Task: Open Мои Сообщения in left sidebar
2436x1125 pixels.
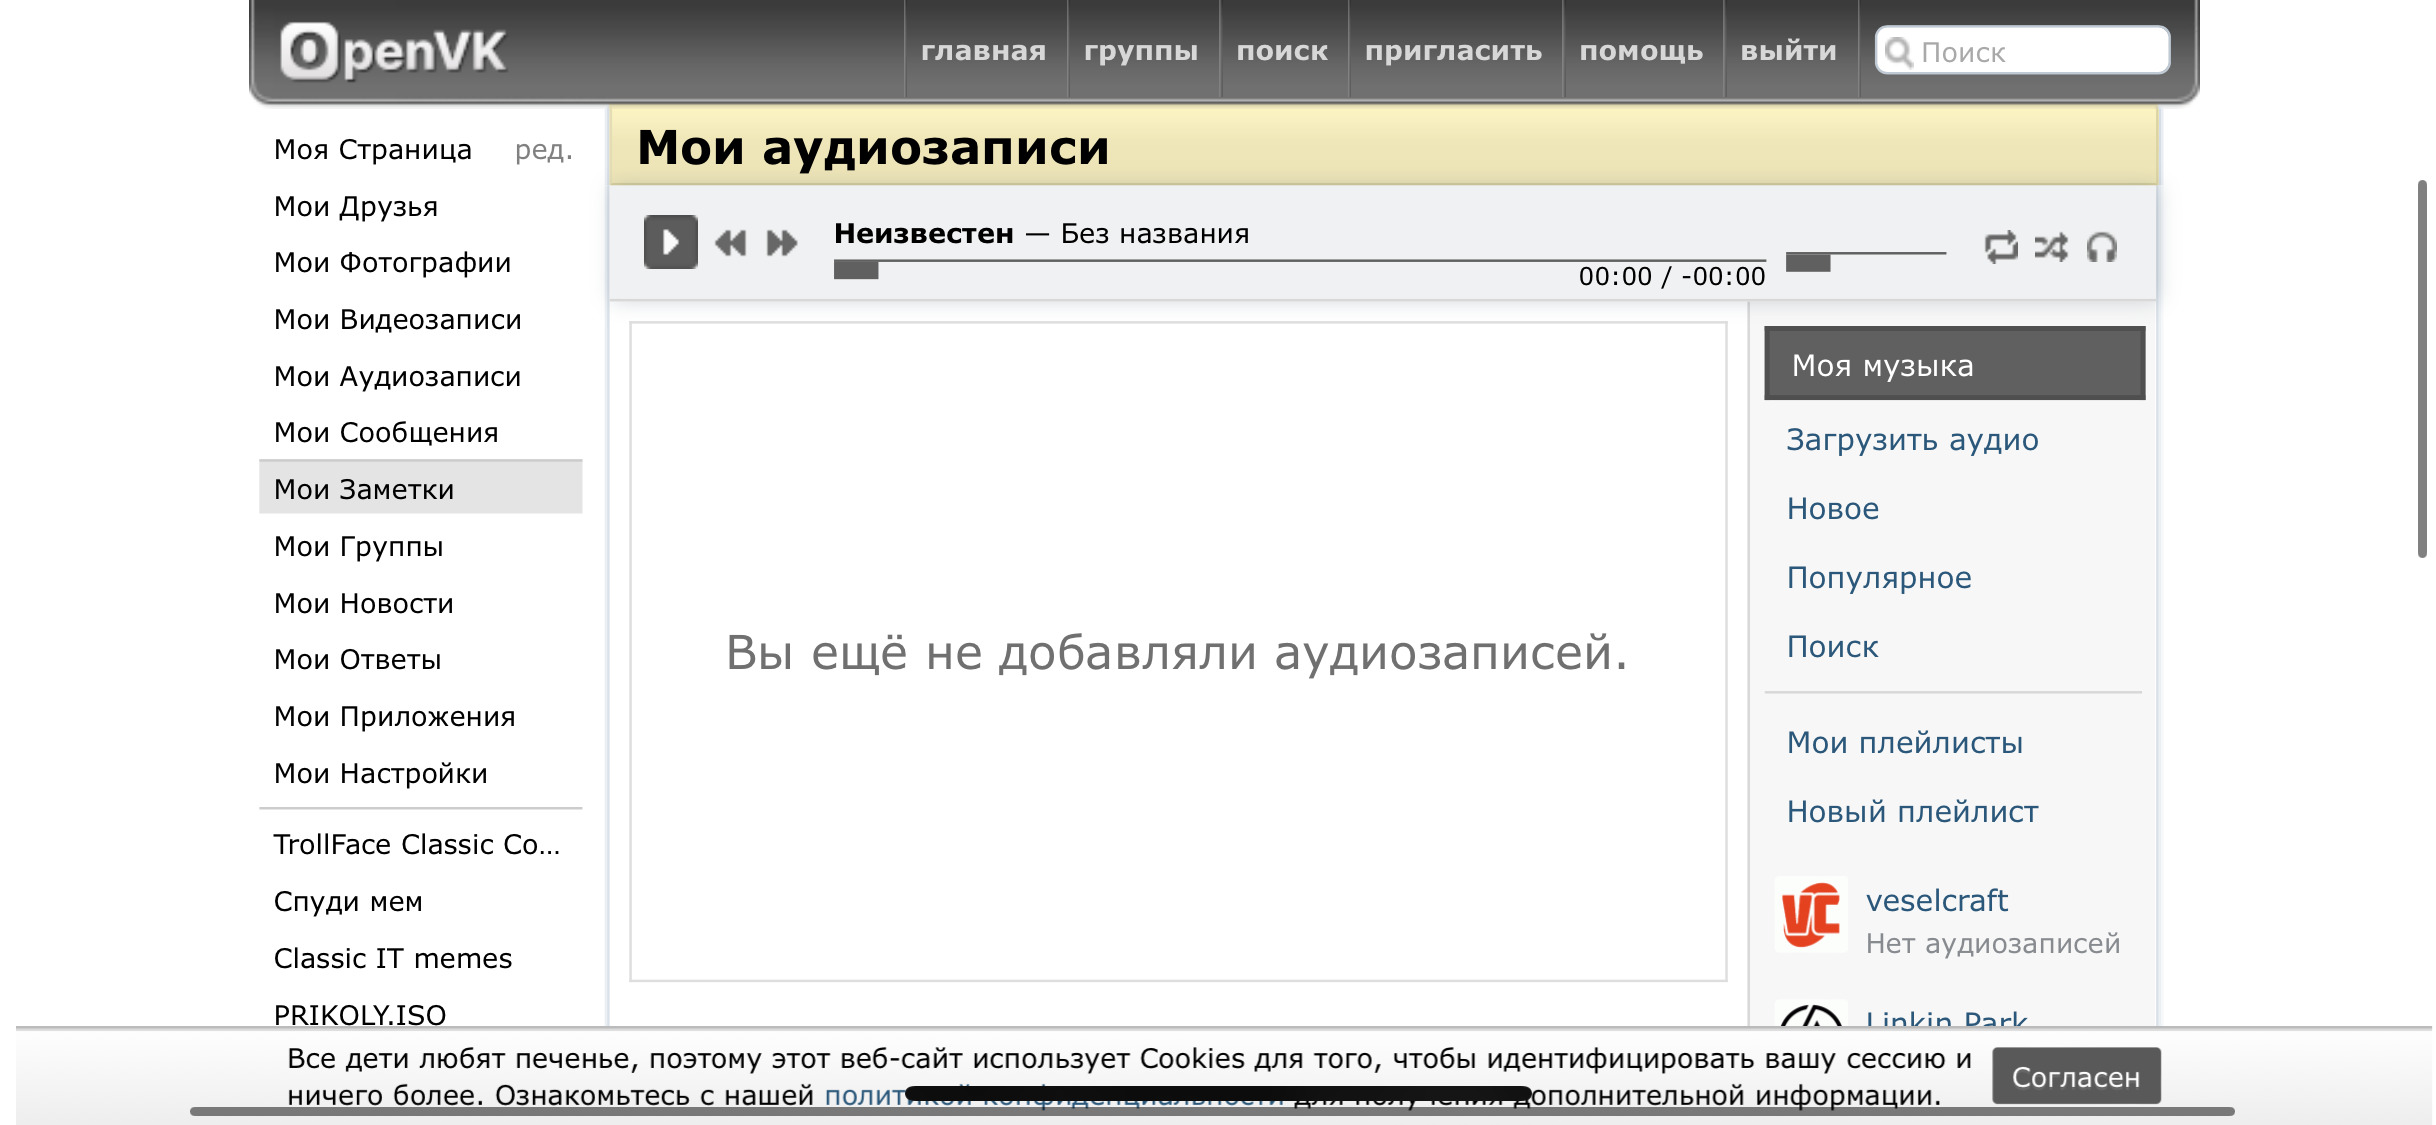Action: [x=386, y=433]
